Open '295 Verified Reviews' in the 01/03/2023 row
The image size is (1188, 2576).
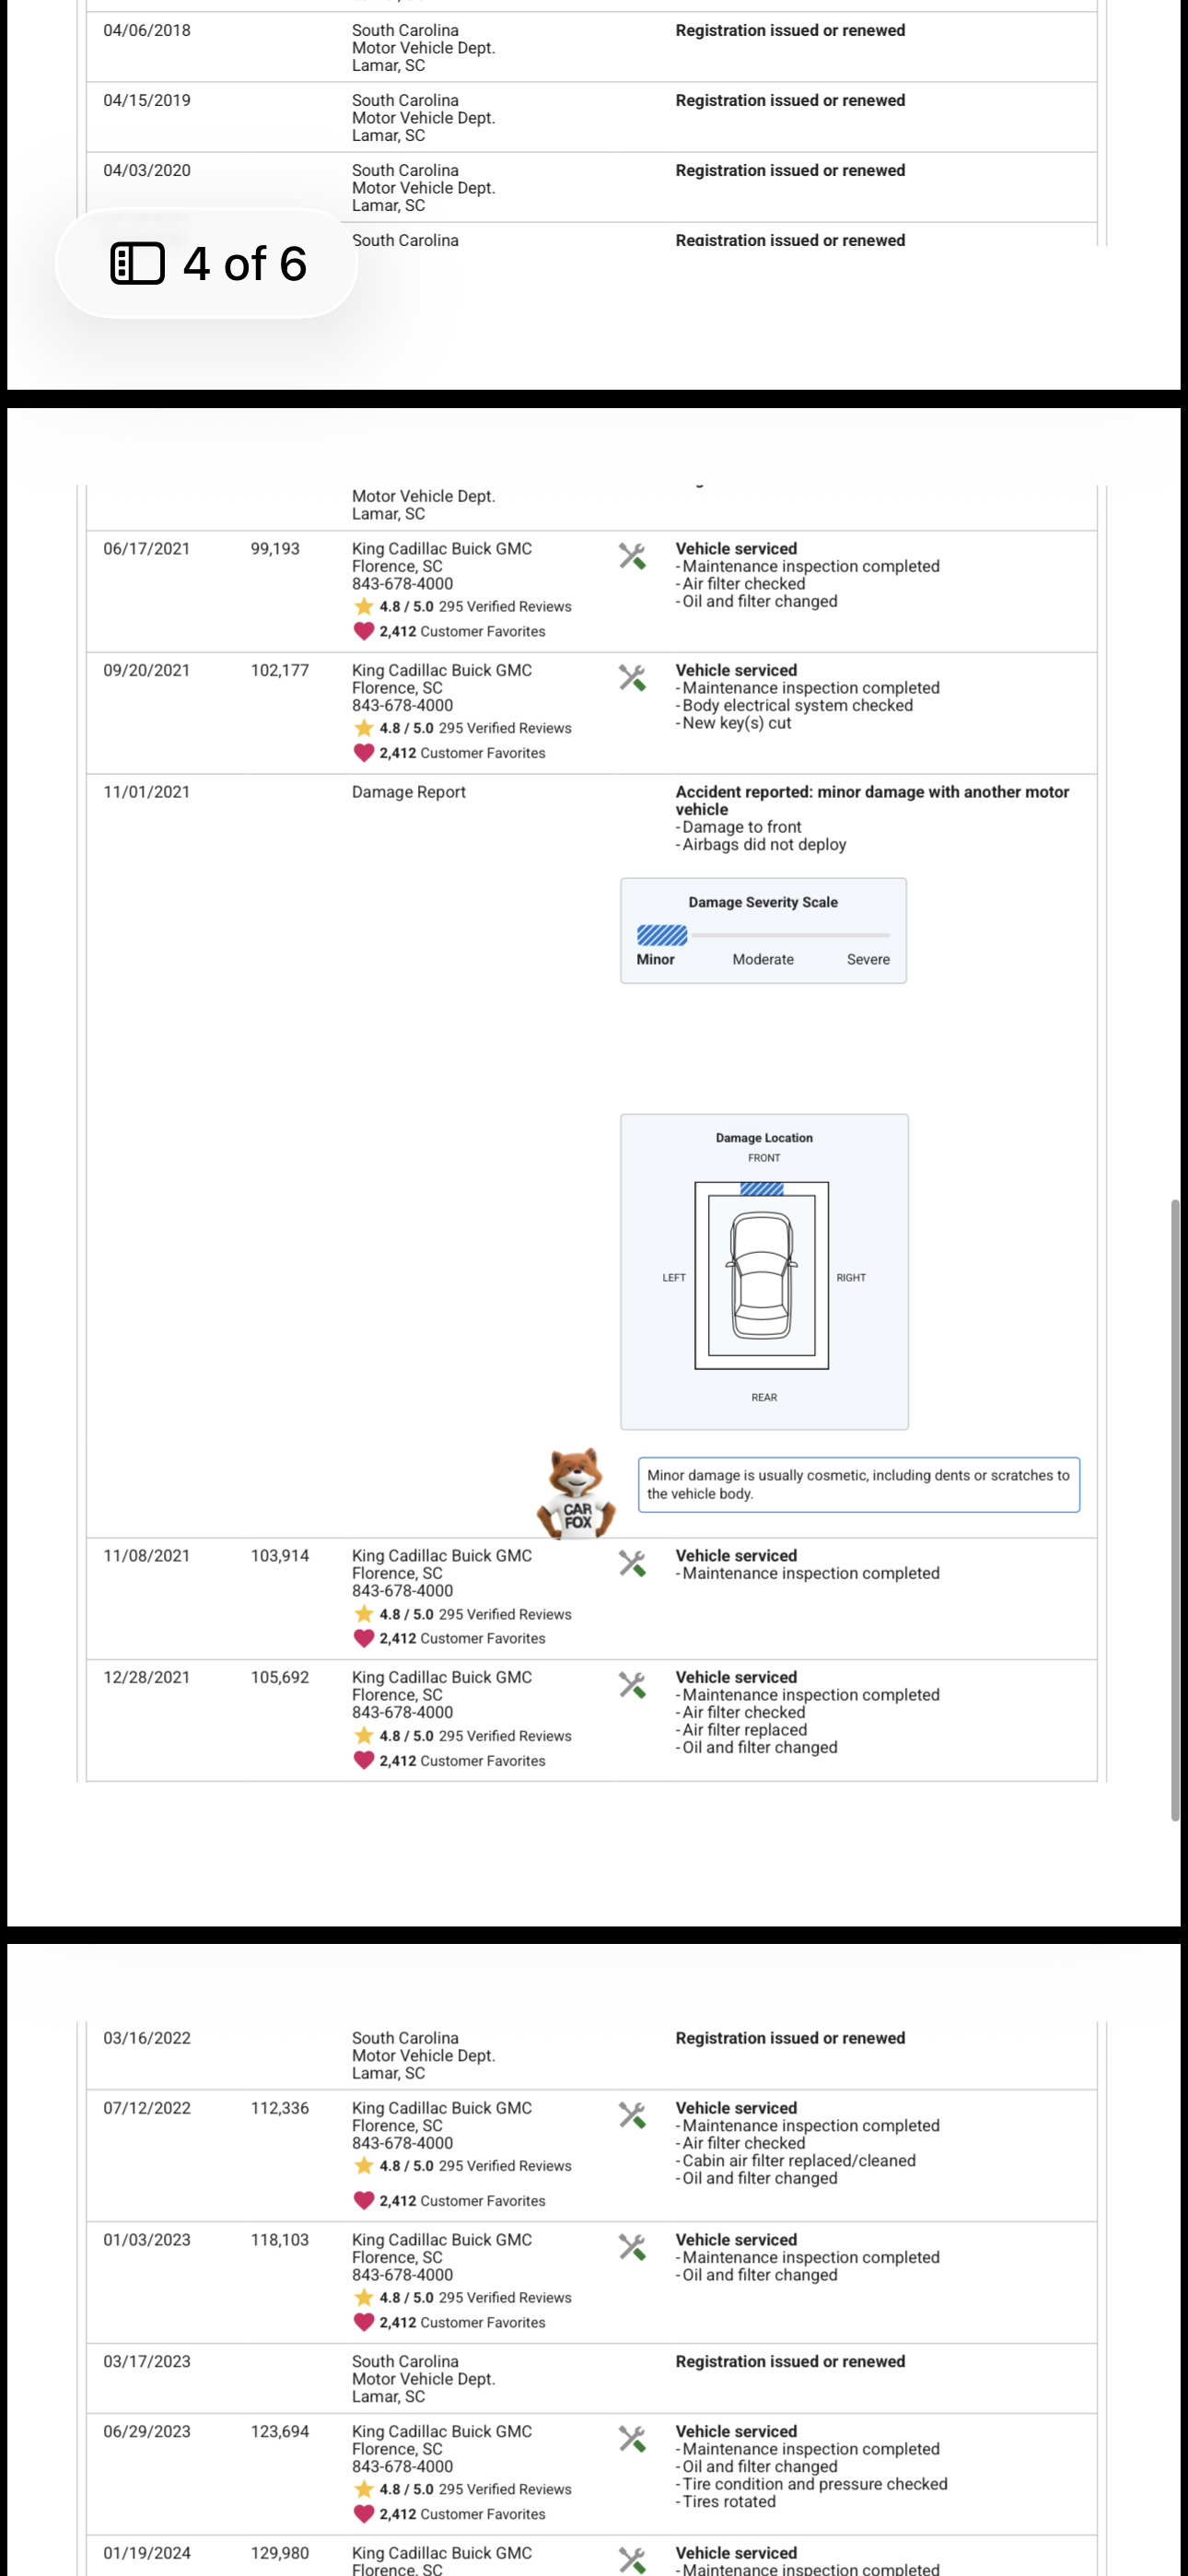coord(505,2297)
